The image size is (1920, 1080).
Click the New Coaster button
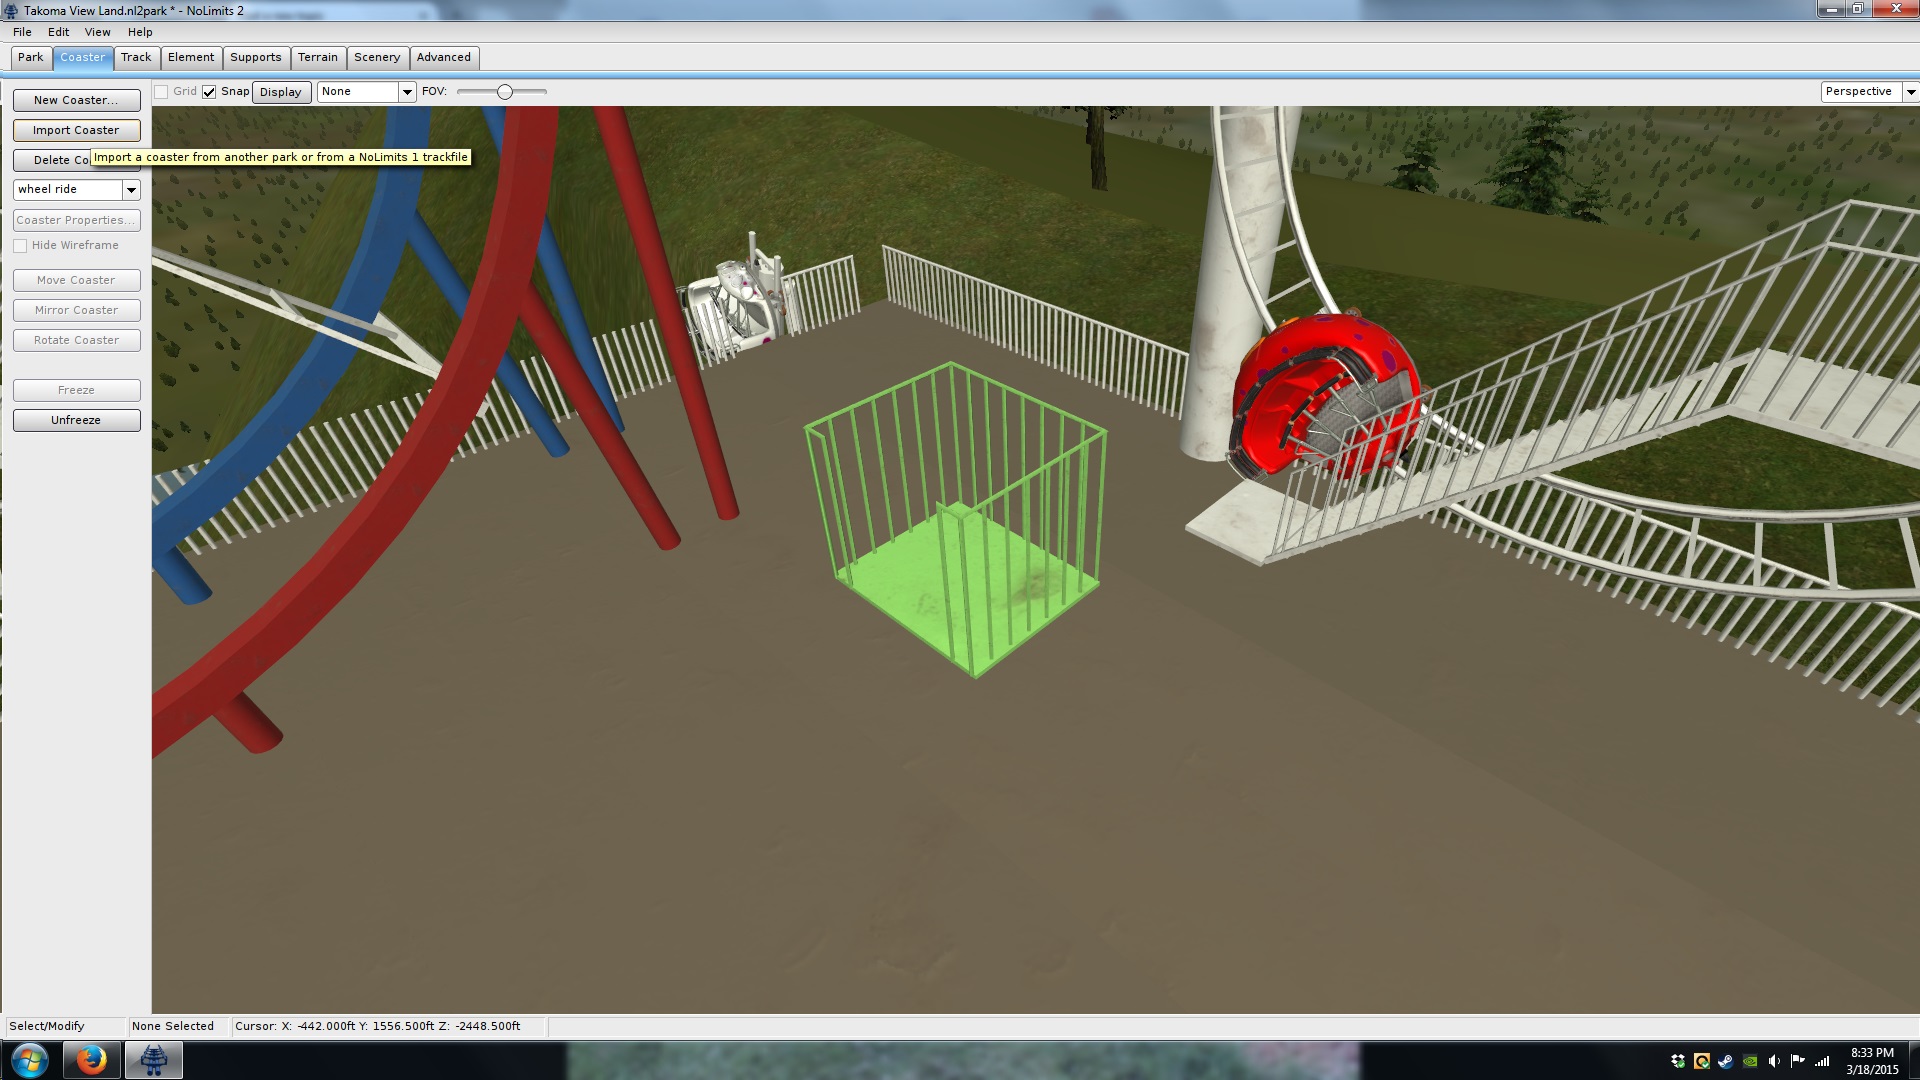point(76,101)
